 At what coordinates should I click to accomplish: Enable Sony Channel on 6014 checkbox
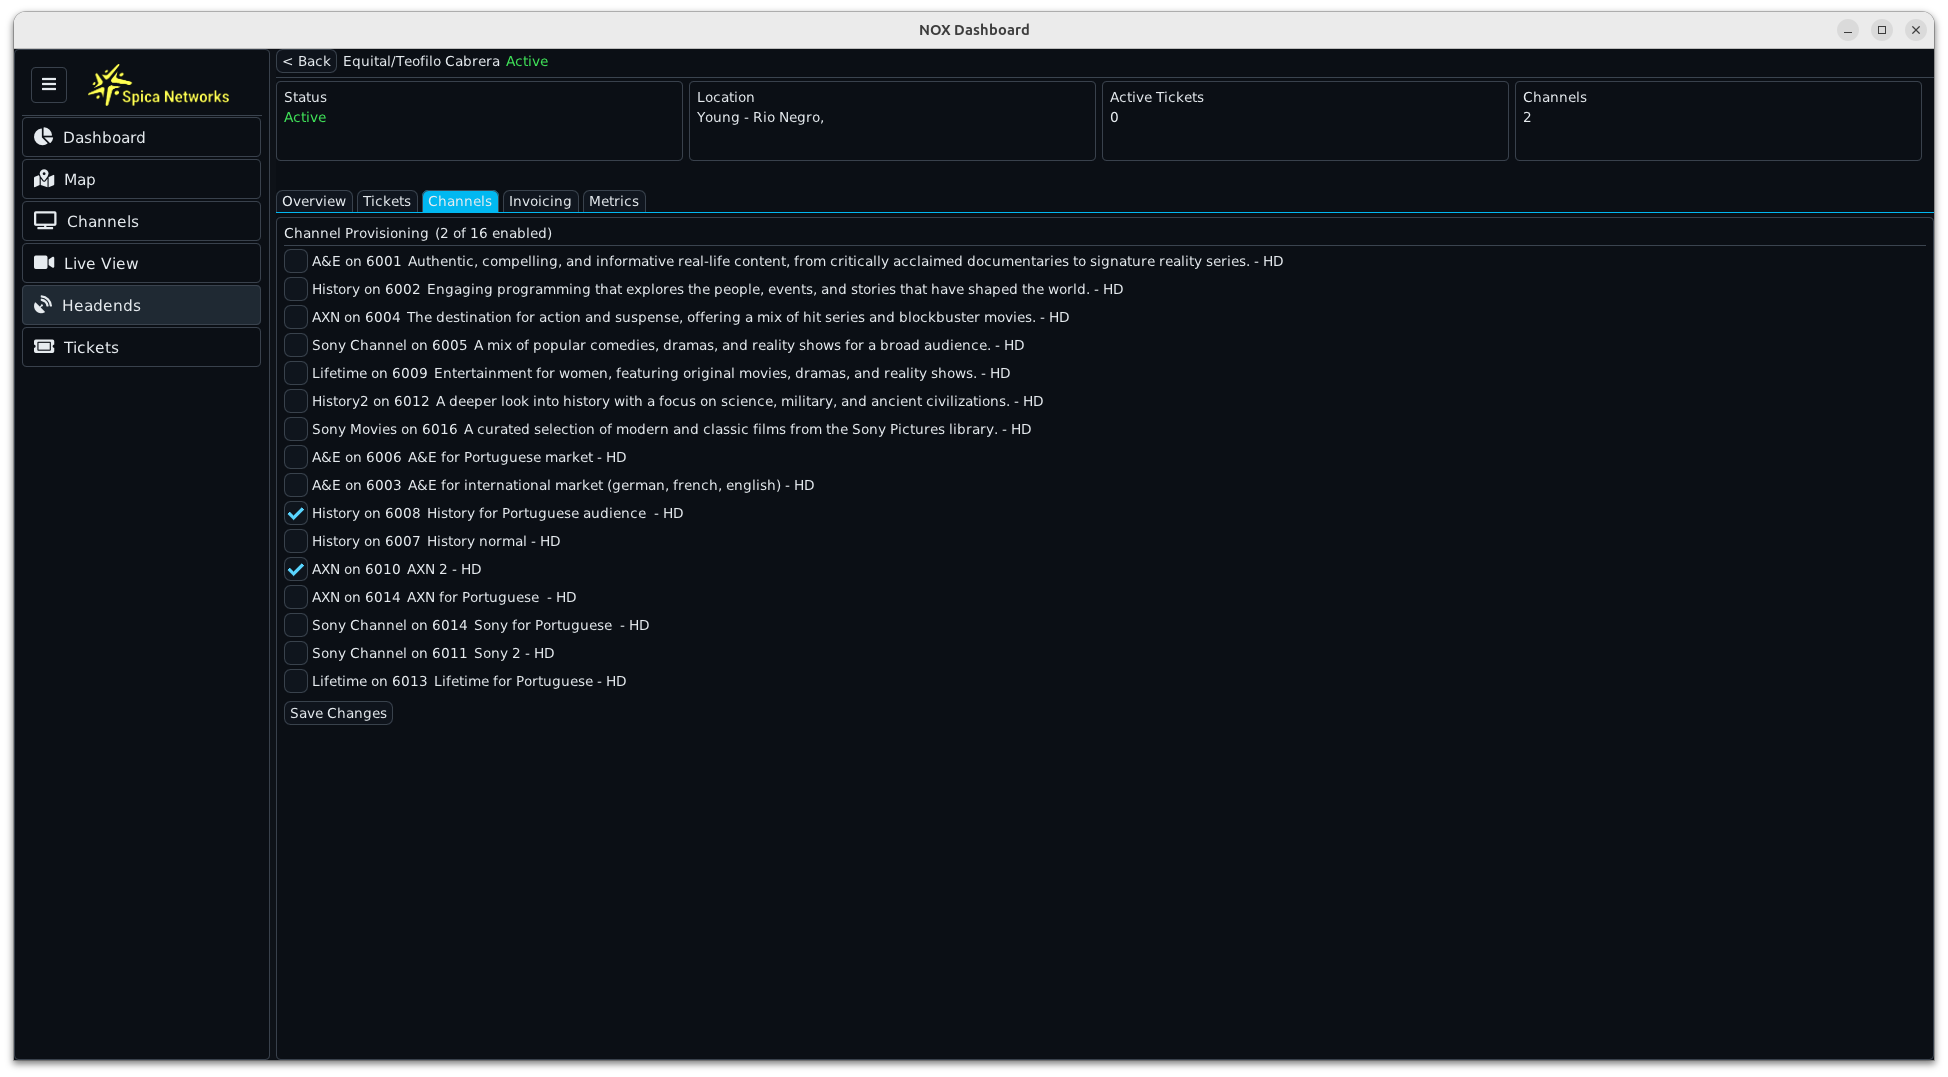(x=296, y=625)
